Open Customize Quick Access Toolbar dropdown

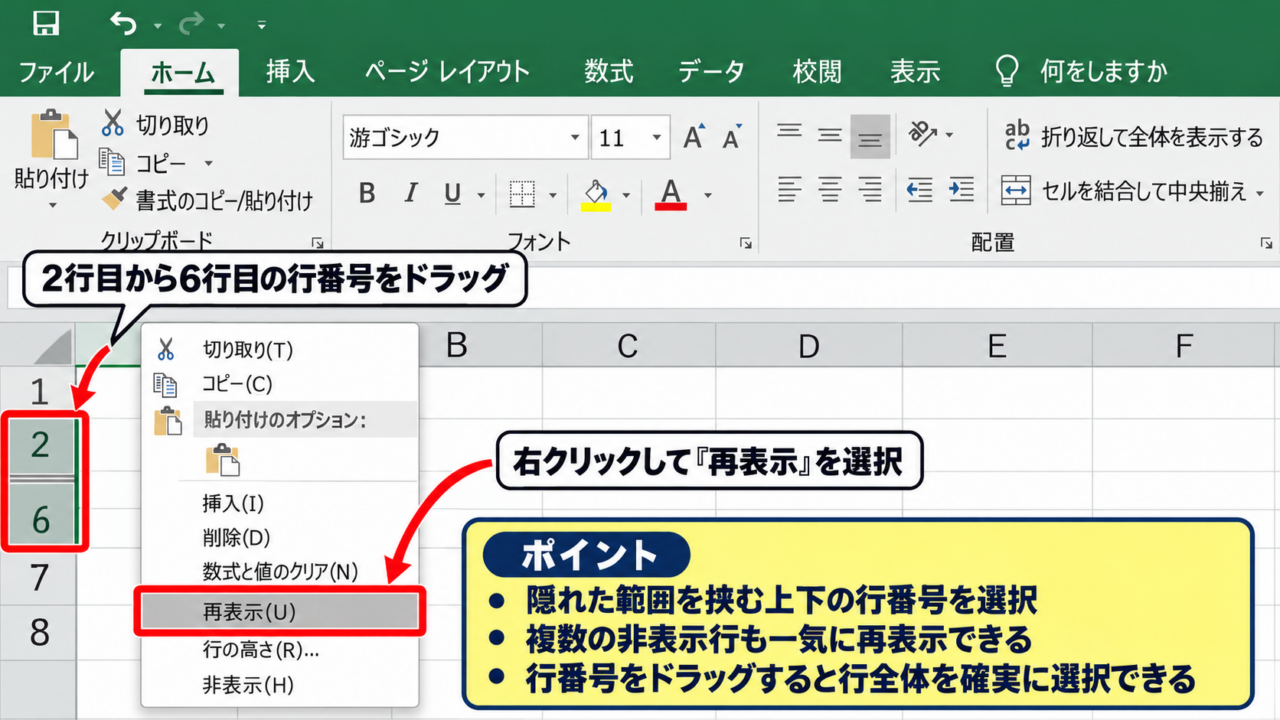pyautogui.click(x=262, y=24)
